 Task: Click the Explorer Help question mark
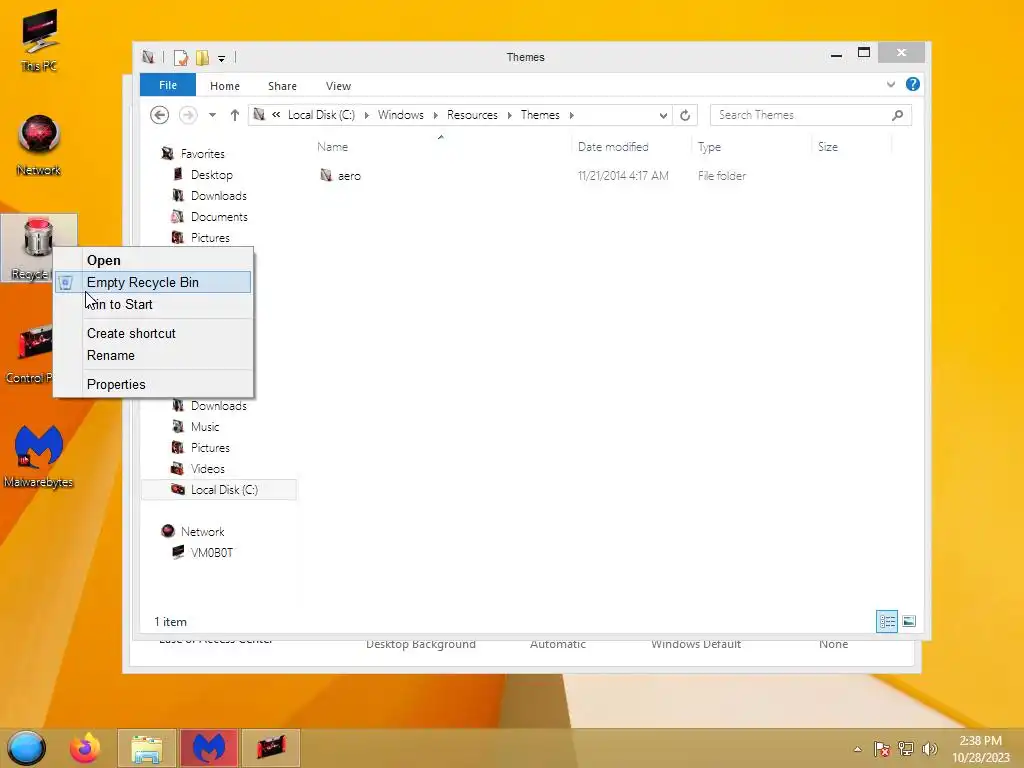coord(913,84)
